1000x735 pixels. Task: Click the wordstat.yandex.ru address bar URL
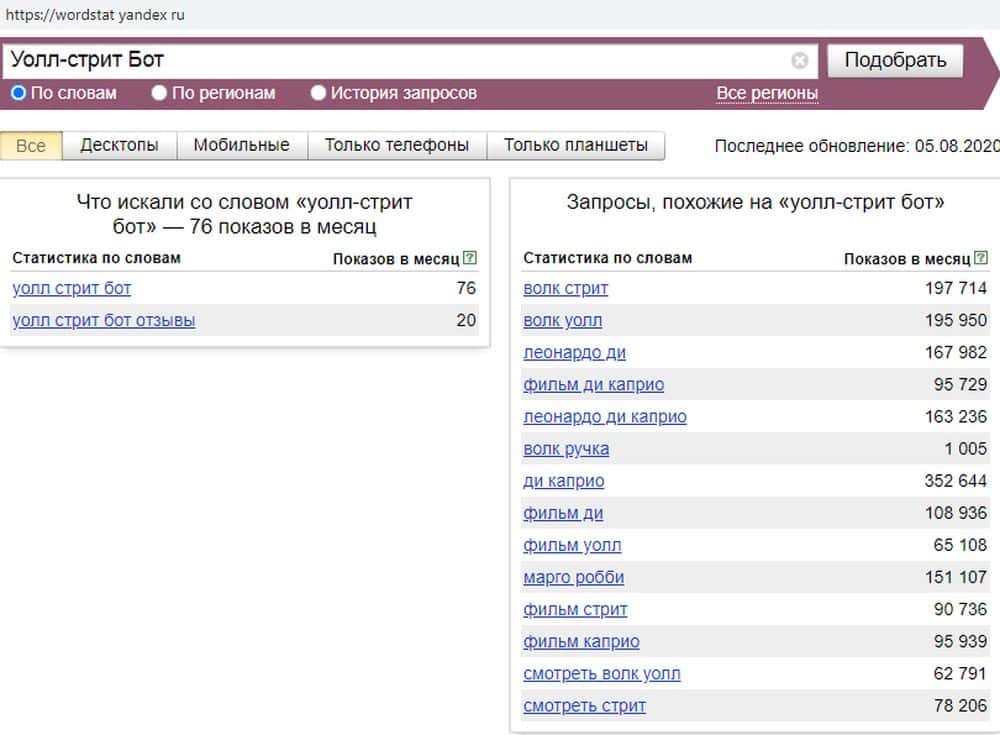click(95, 15)
